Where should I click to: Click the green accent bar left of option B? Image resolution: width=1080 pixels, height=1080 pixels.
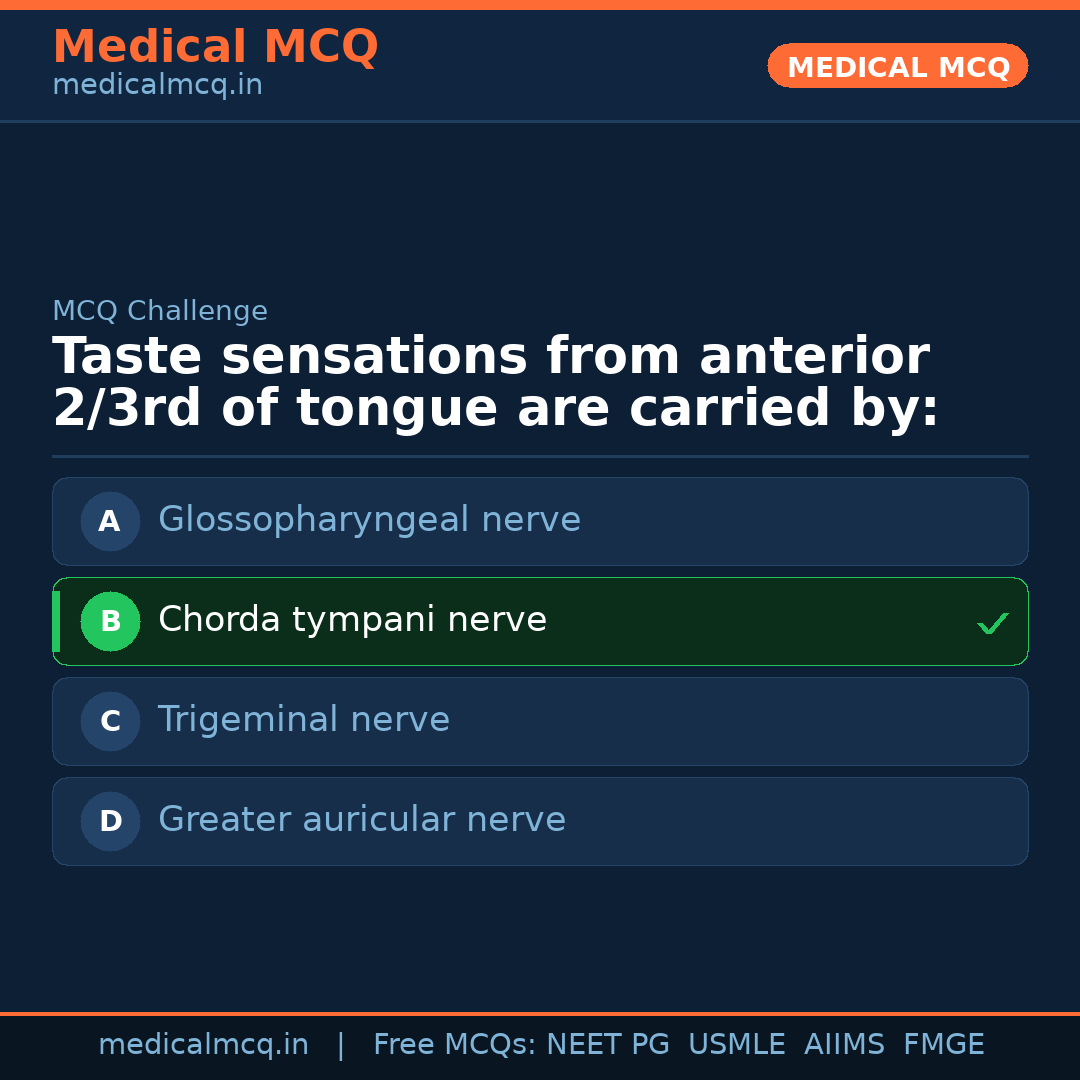pos(57,621)
